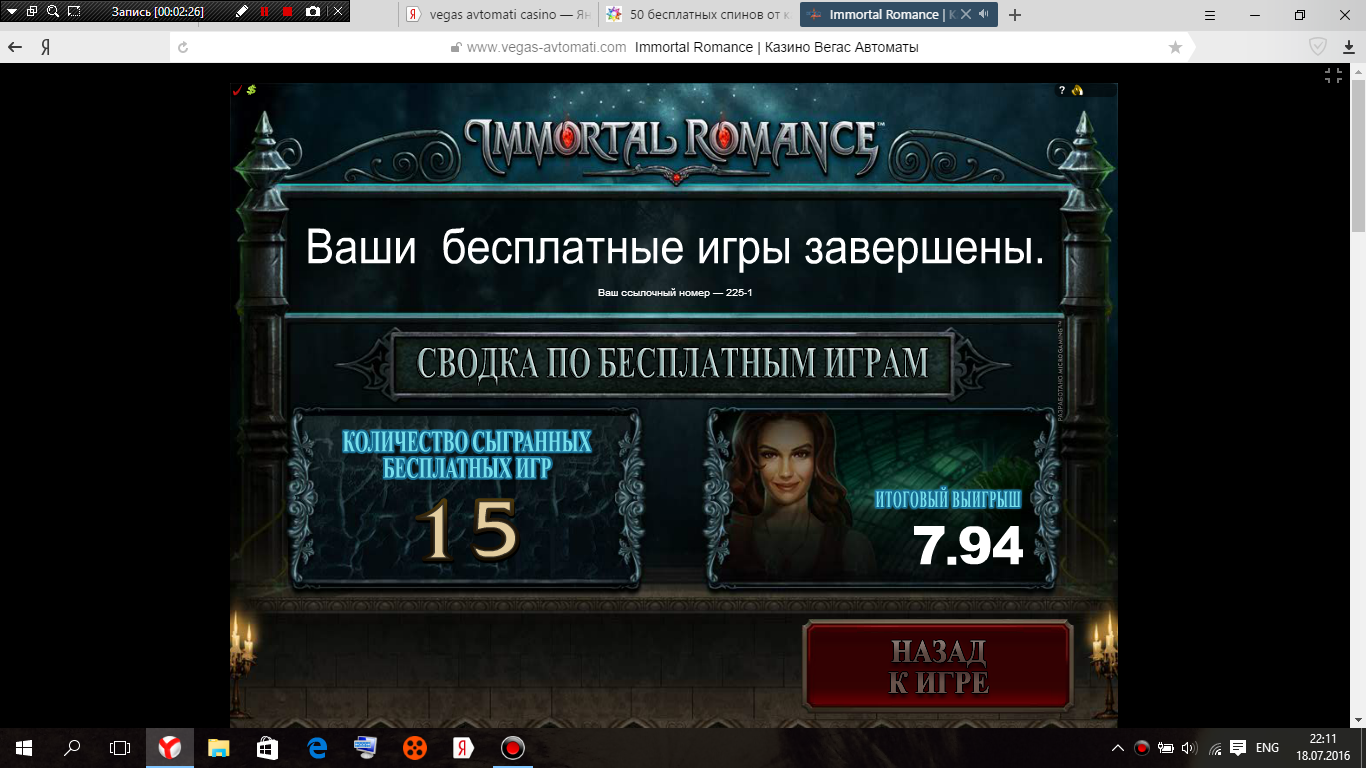Open the Action Center notifications
Screen dimensions: 1366x768
click(x=1238, y=747)
